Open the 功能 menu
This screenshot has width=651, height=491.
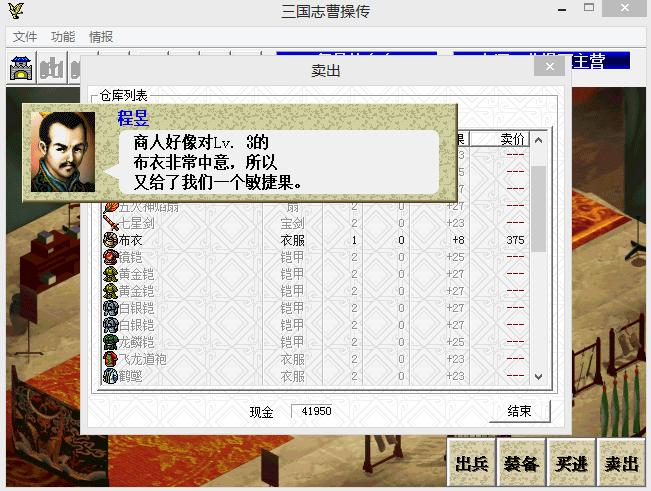[x=63, y=37]
